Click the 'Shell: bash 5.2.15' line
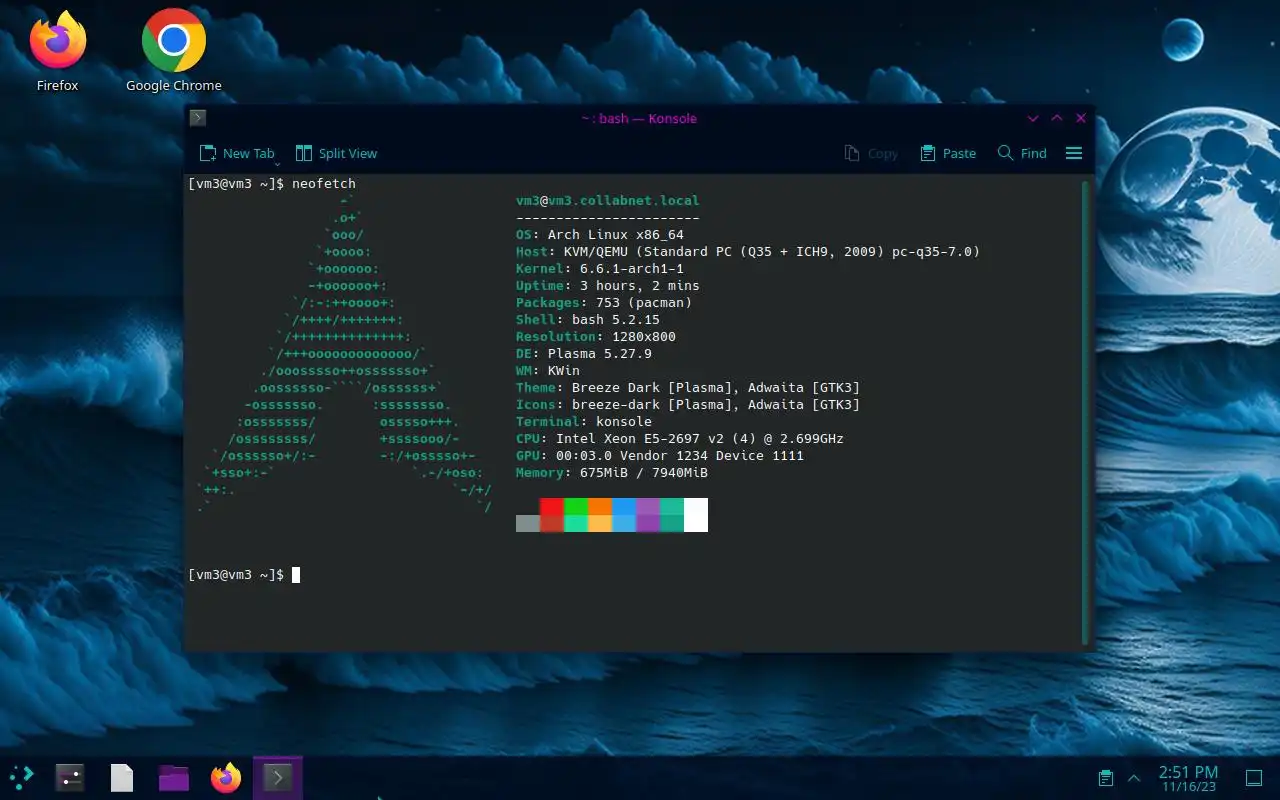Image resolution: width=1280 pixels, height=800 pixels. point(588,320)
